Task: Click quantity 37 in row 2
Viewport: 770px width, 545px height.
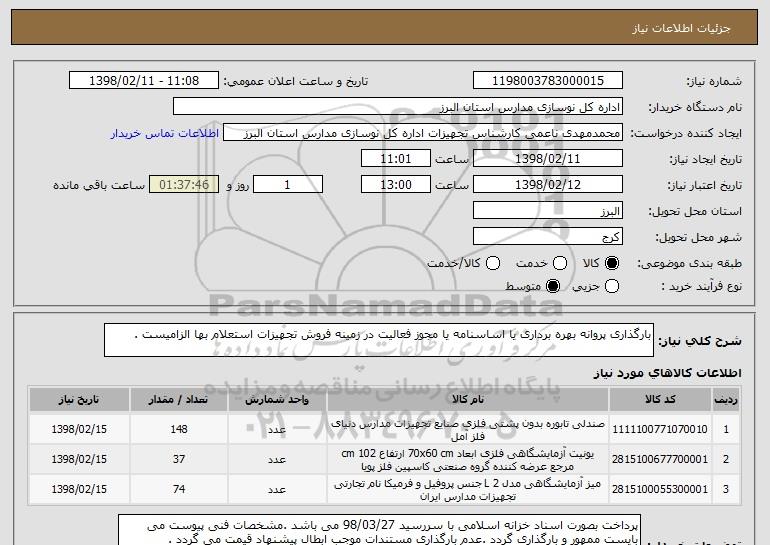Action: pyautogui.click(x=179, y=459)
